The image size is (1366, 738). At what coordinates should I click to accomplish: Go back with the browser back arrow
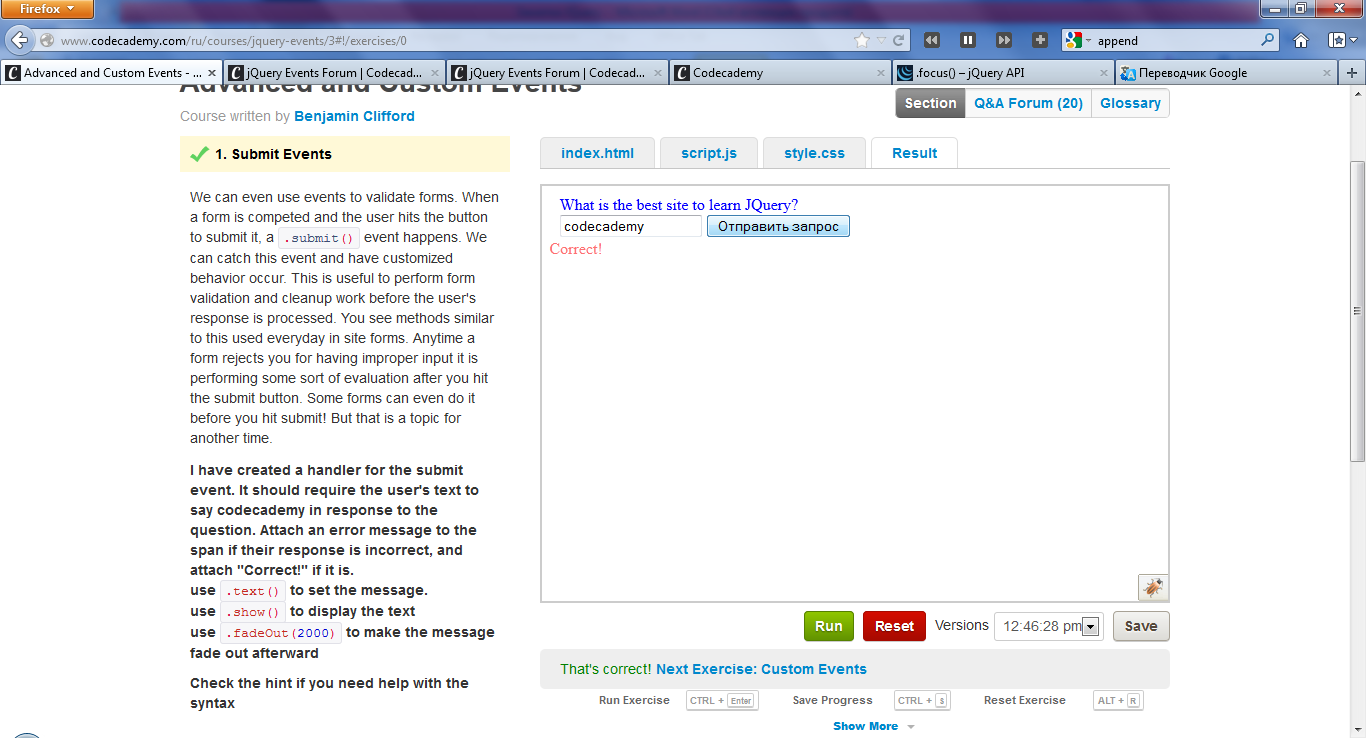point(19,41)
